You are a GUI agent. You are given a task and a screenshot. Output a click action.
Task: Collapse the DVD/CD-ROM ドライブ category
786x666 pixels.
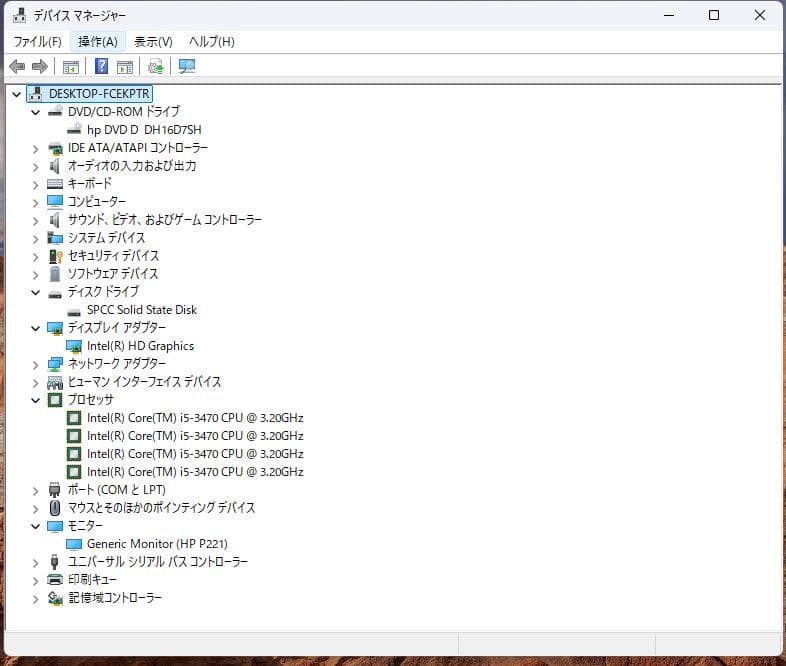coord(36,112)
